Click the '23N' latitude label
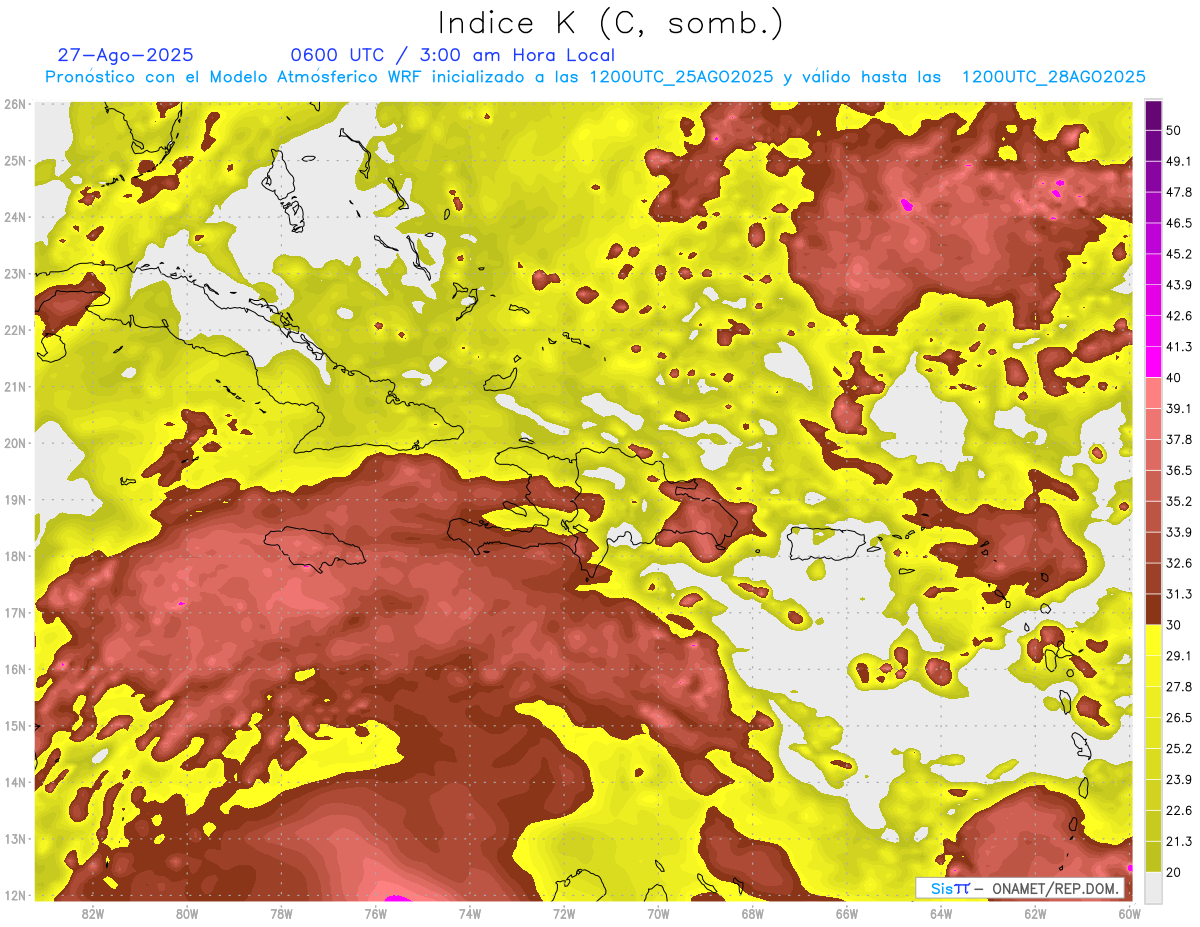The width and height of the screenshot is (1200, 927). coord(15,274)
